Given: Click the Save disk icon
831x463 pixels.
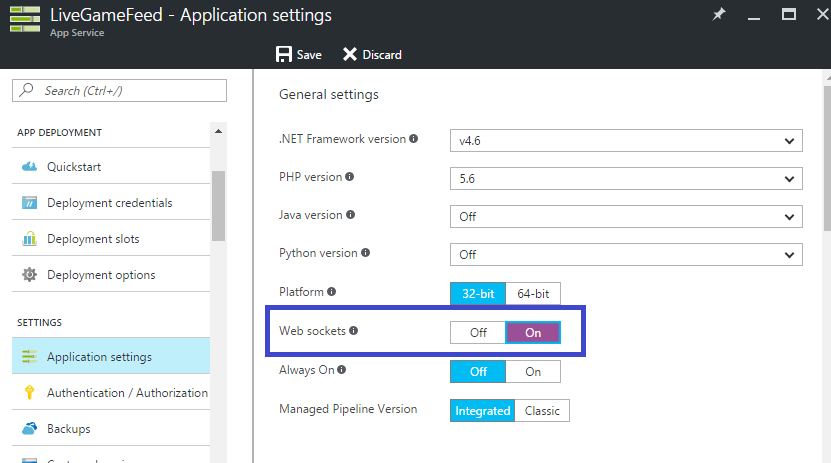Looking at the screenshot, I should (284, 54).
